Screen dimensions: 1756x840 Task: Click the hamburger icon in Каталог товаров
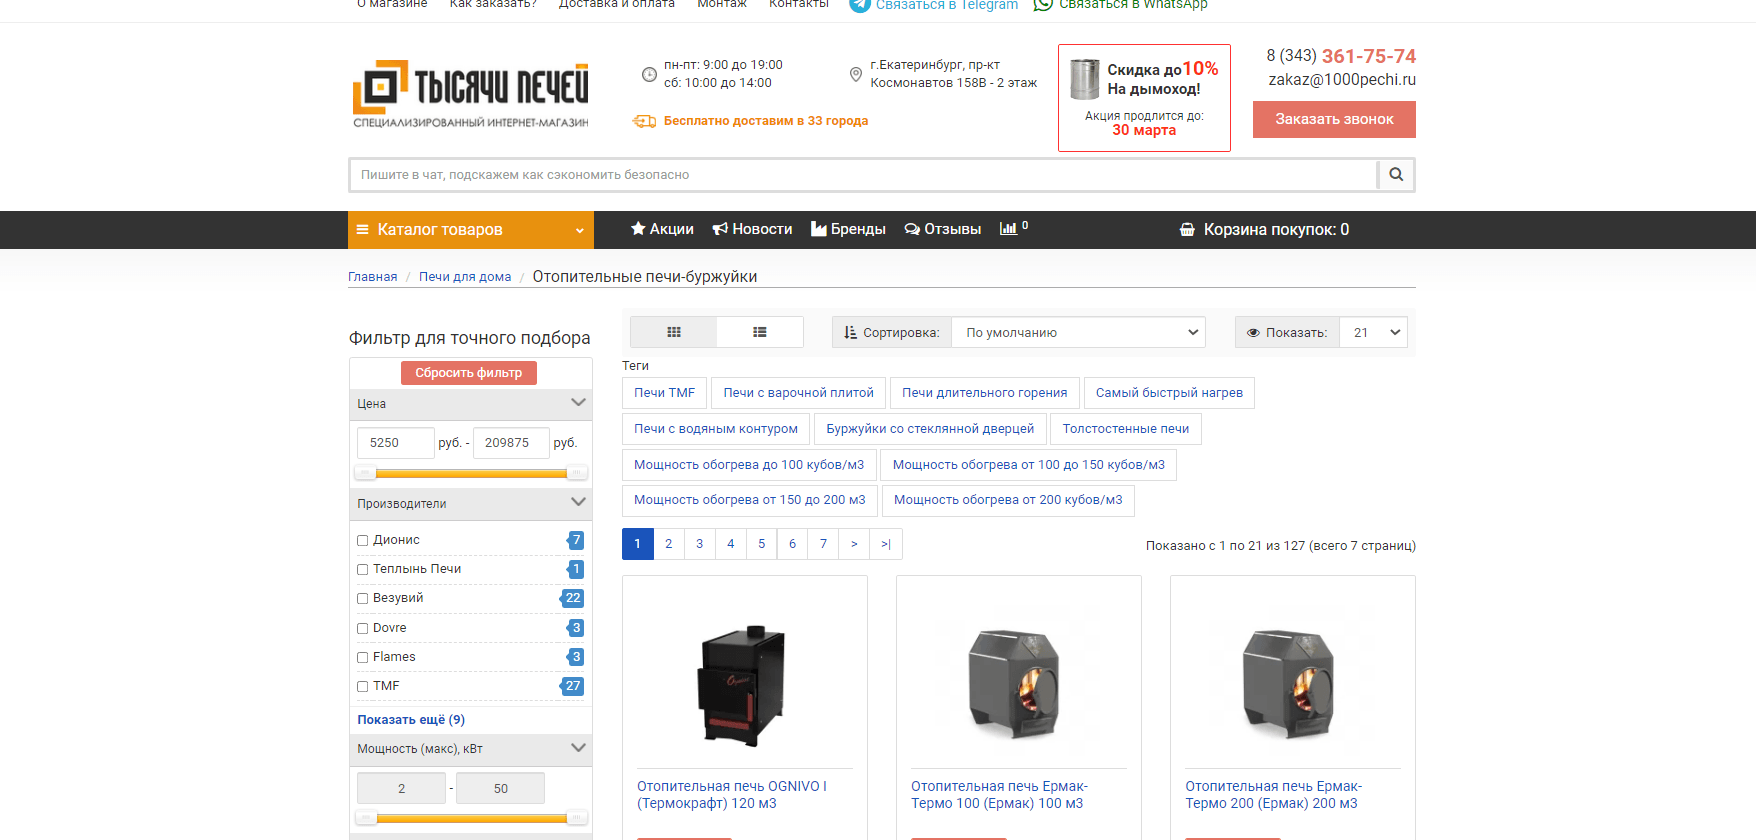363,230
